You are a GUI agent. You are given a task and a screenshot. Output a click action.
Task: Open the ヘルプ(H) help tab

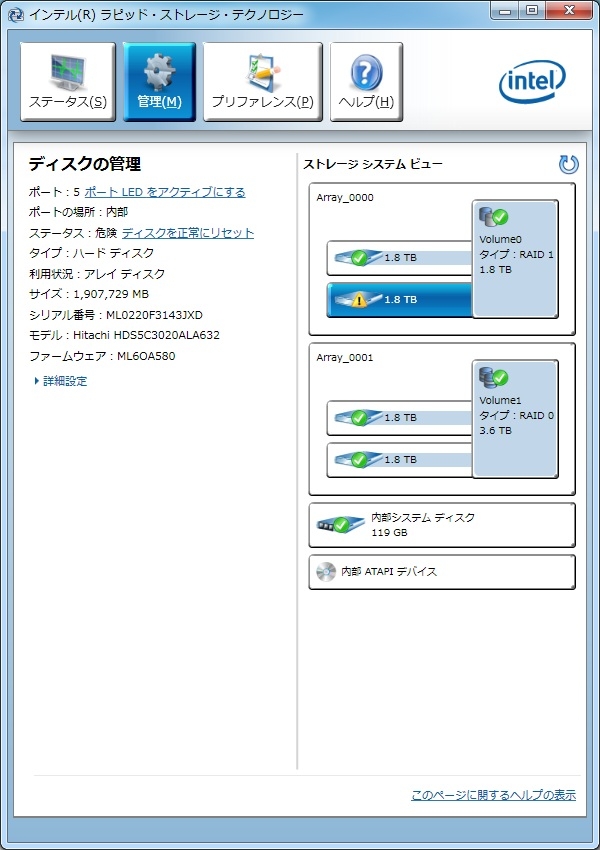coord(366,81)
